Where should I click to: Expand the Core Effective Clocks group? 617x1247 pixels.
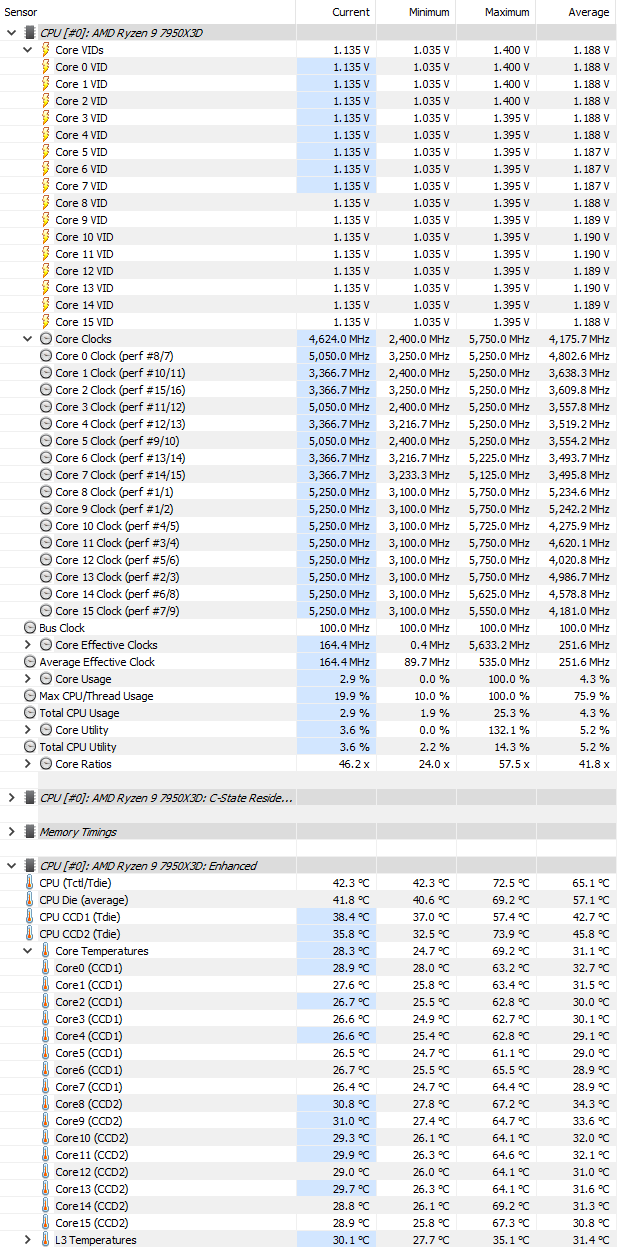[x=27, y=645]
